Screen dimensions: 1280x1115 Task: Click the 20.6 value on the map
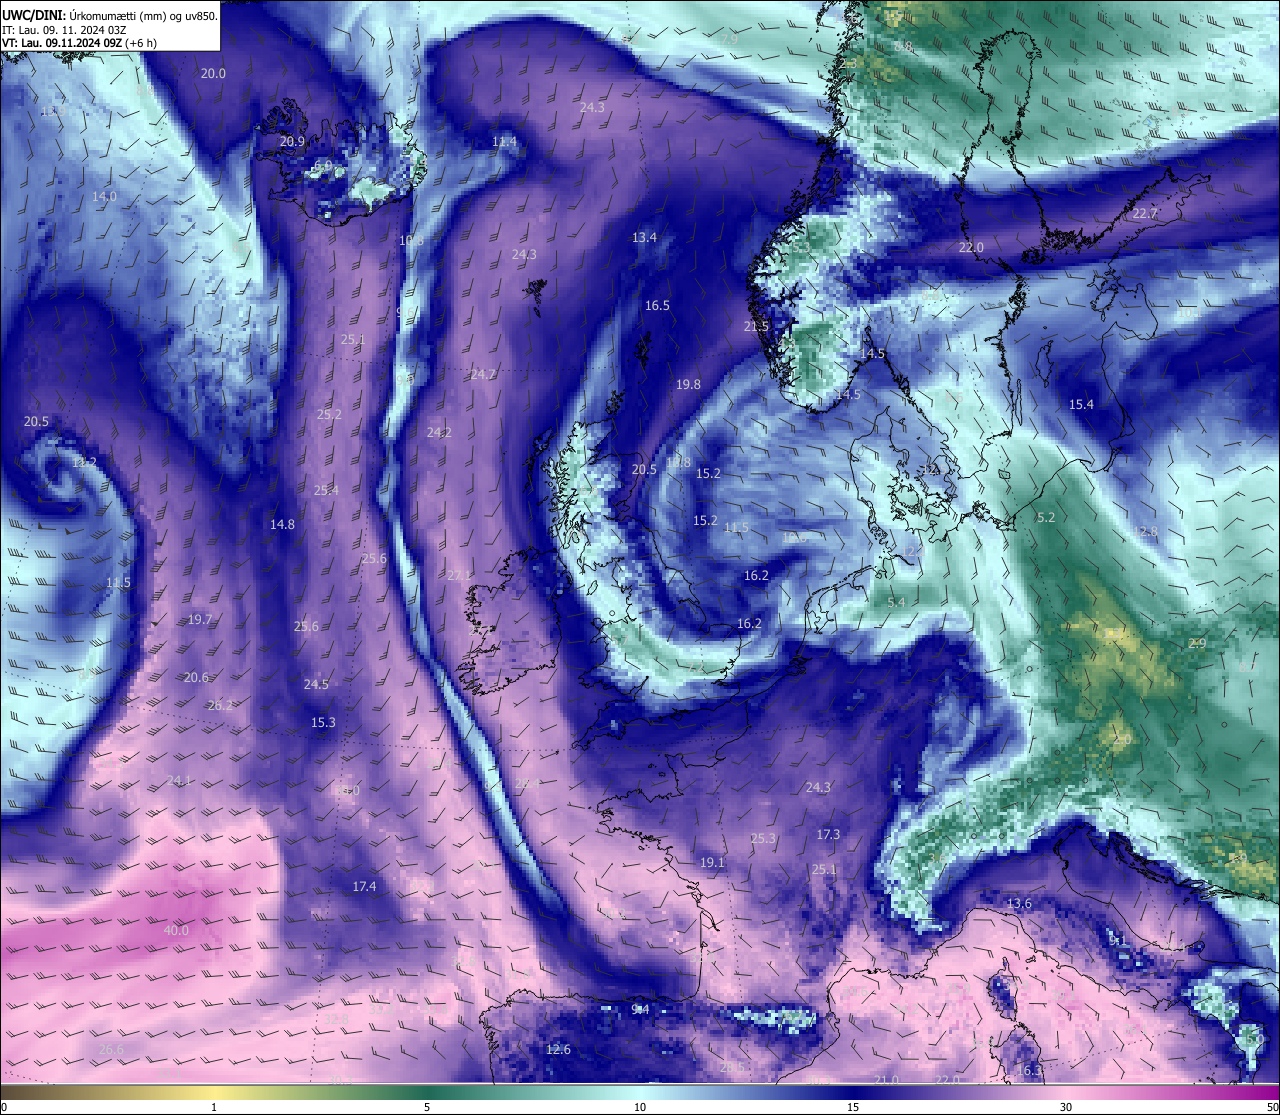(x=196, y=678)
